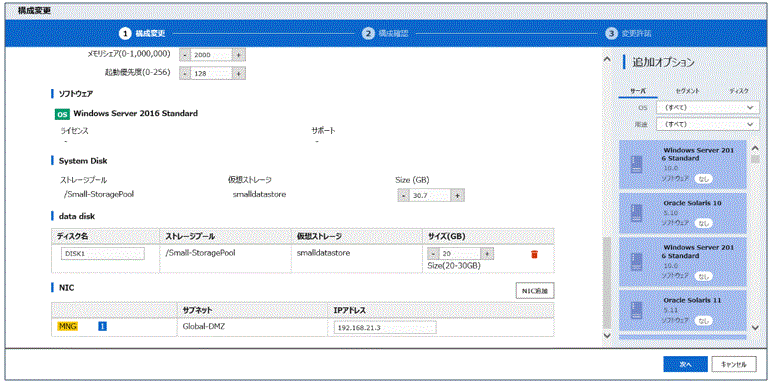Open the OS filter dropdown
773x386 pixels.
pos(707,107)
